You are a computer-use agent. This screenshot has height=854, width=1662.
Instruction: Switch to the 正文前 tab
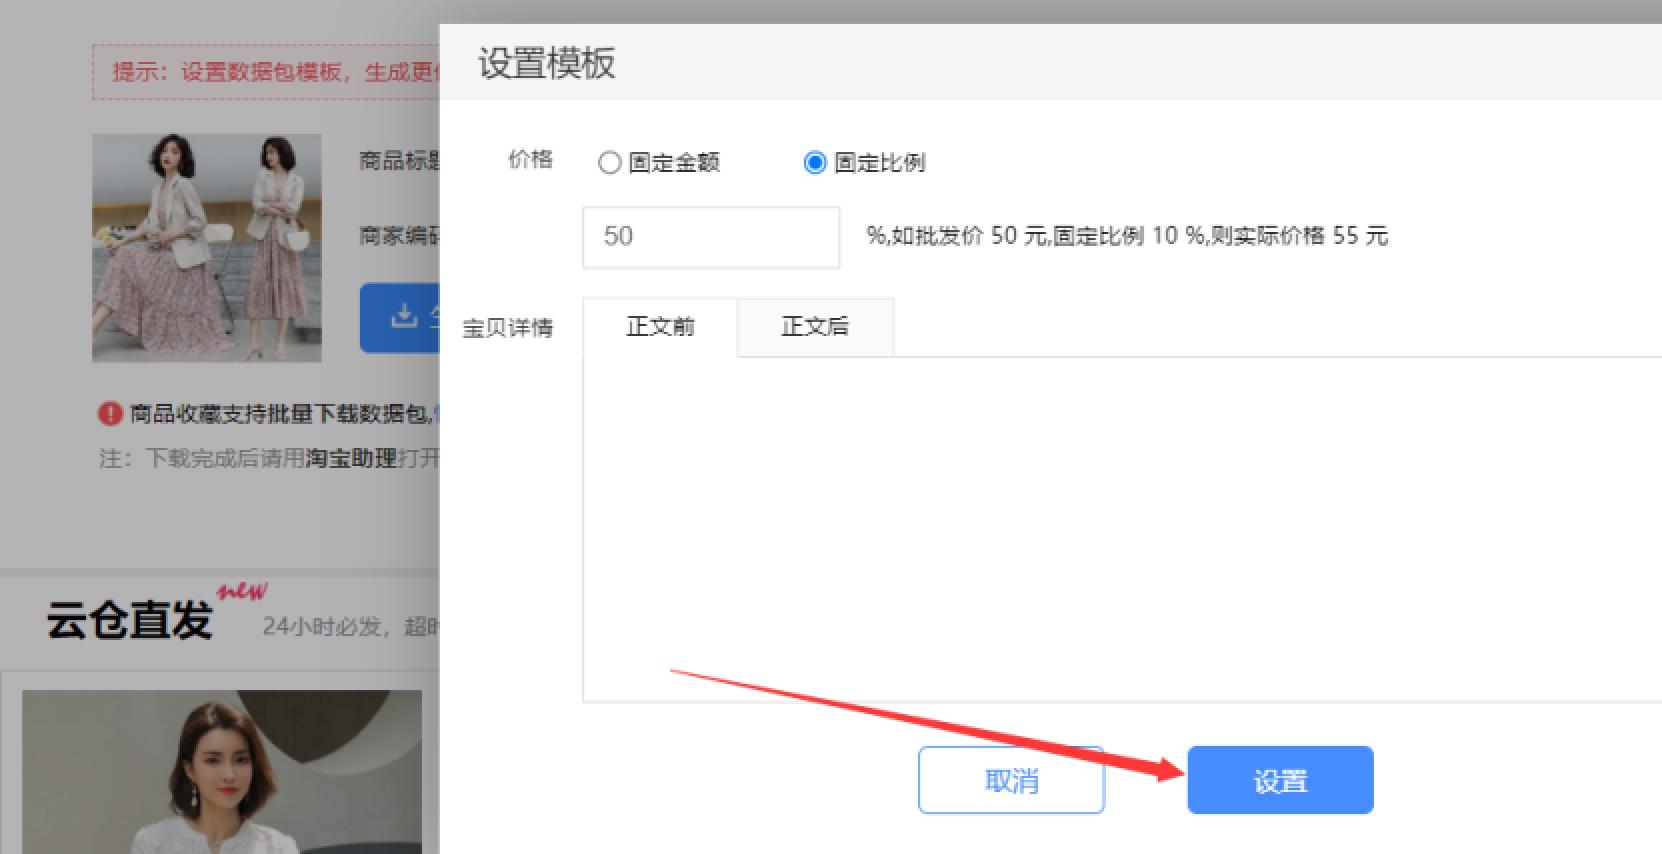[660, 327]
